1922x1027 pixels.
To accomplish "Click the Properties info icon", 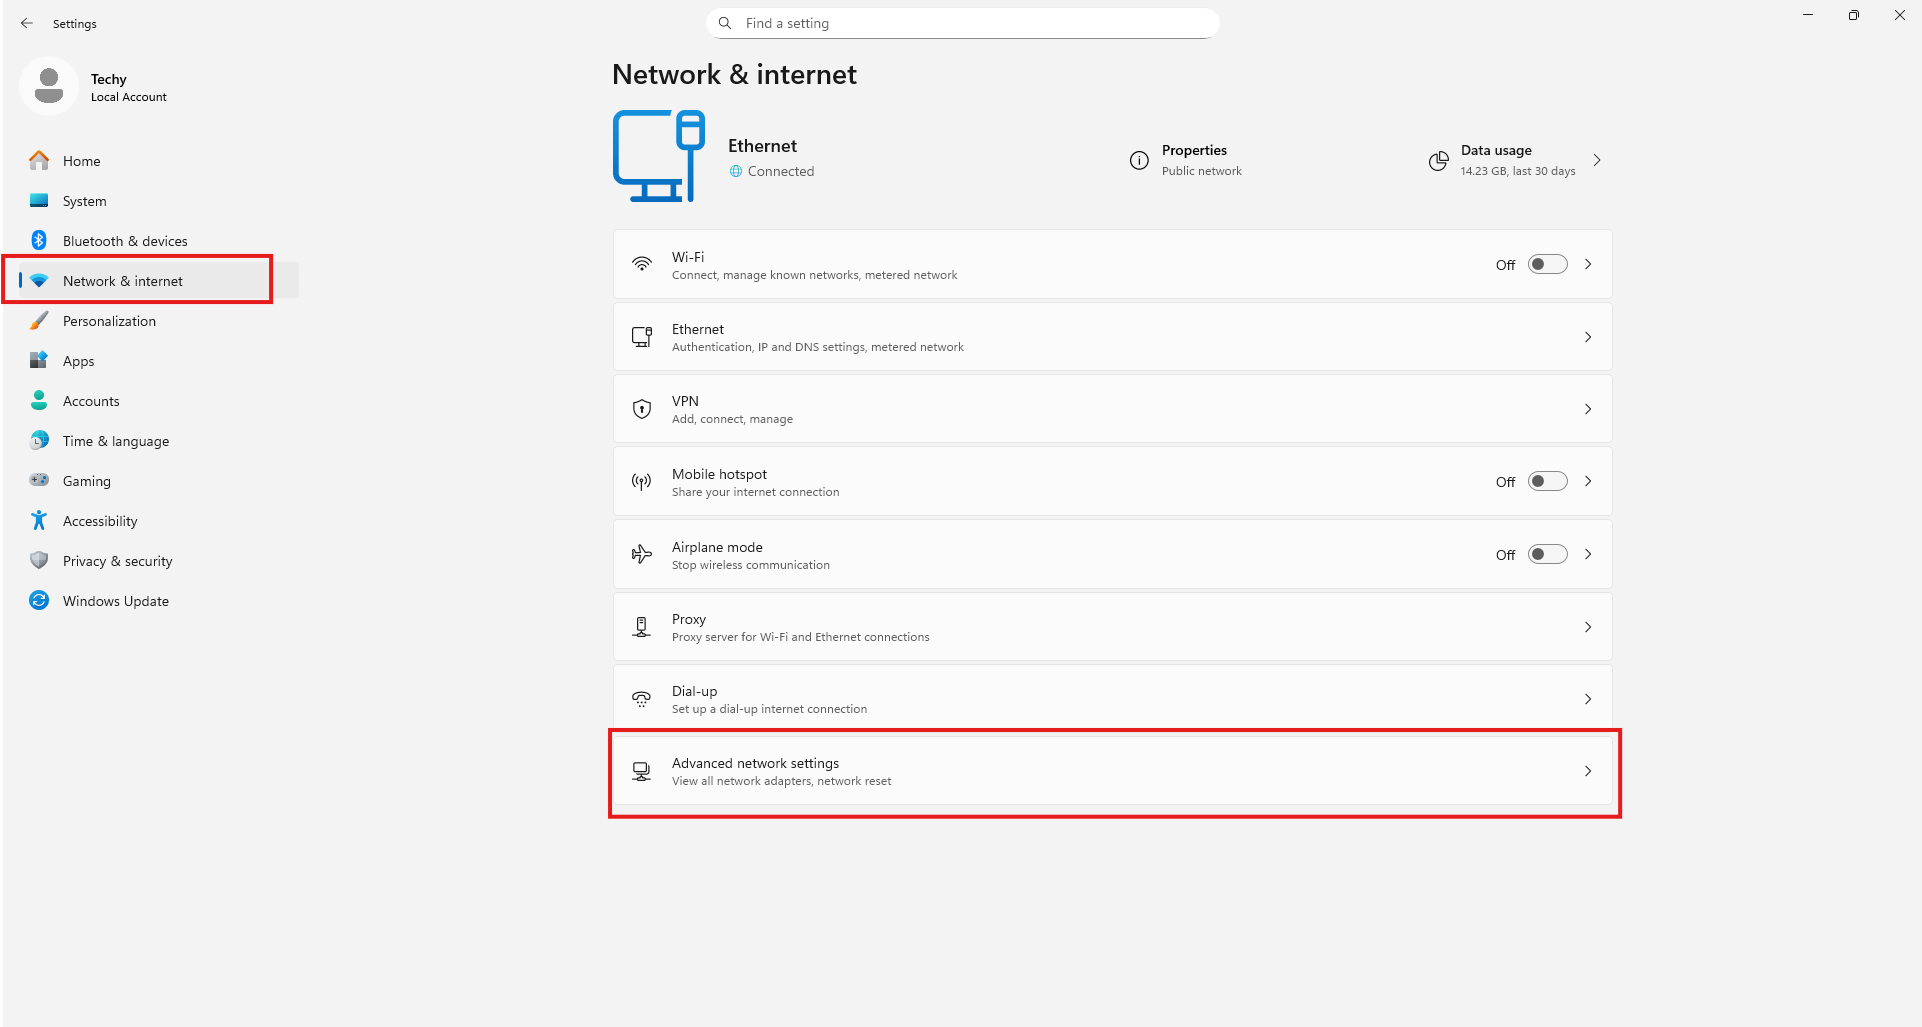I will [x=1139, y=160].
